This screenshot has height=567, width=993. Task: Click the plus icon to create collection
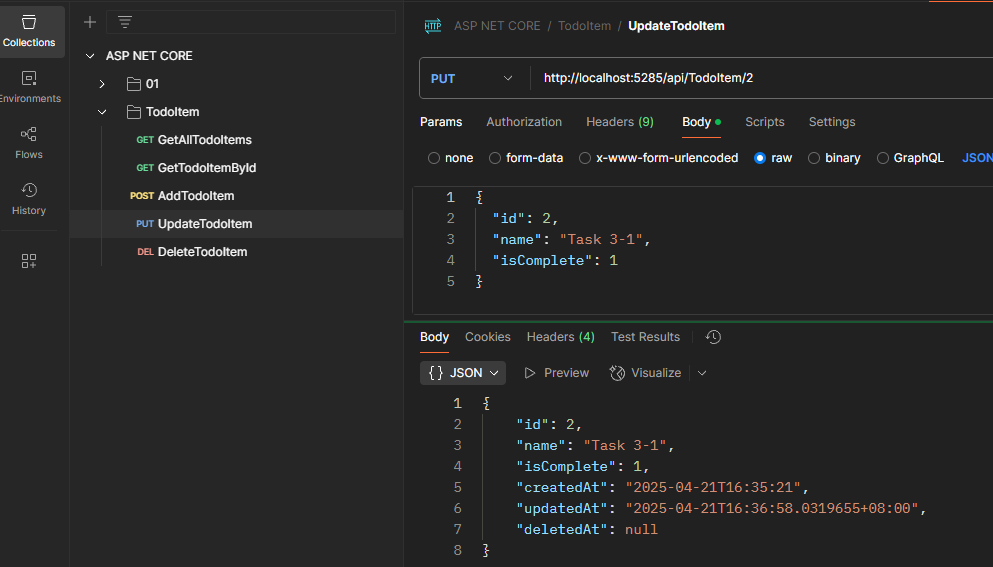90,22
